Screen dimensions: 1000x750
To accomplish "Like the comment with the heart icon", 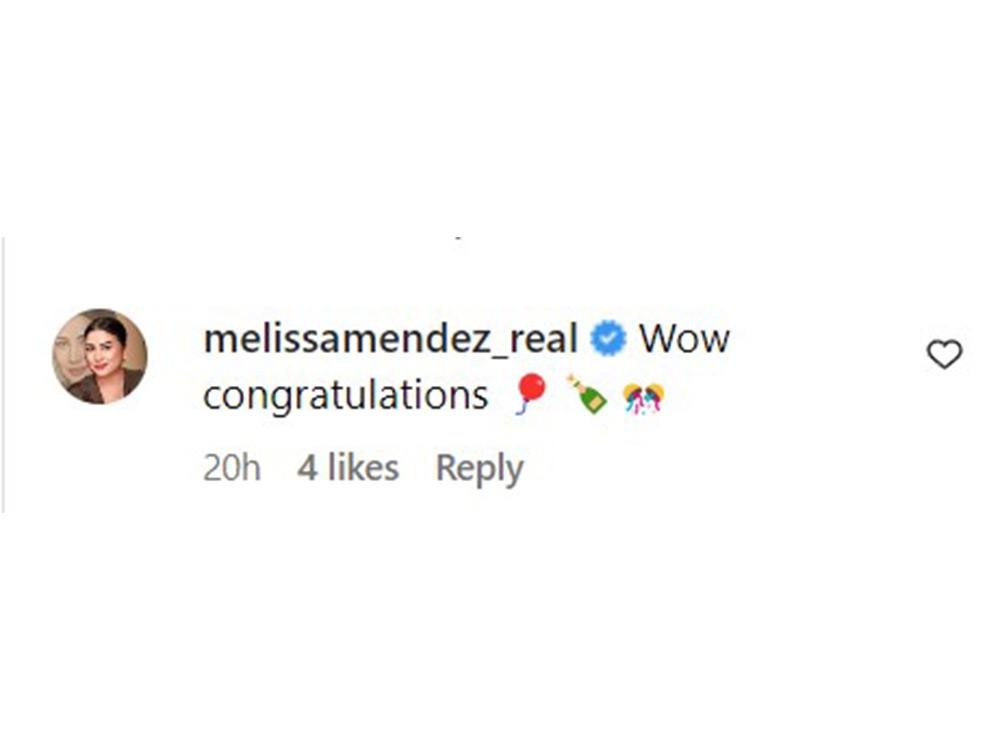I will tap(944, 354).
